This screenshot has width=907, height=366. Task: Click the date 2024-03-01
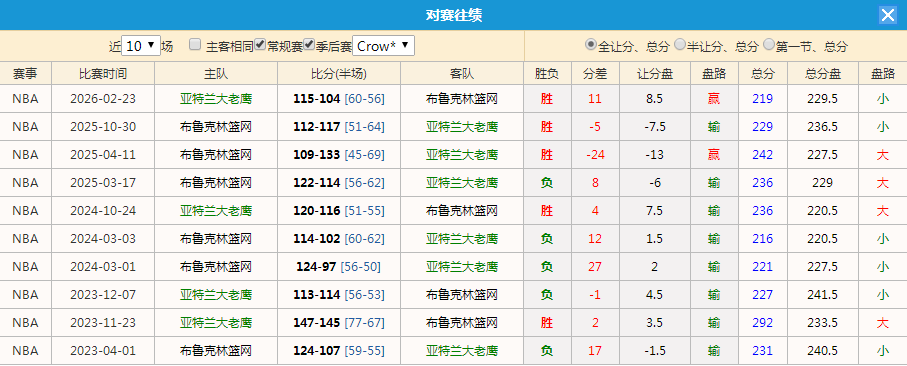(x=103, y=267)
